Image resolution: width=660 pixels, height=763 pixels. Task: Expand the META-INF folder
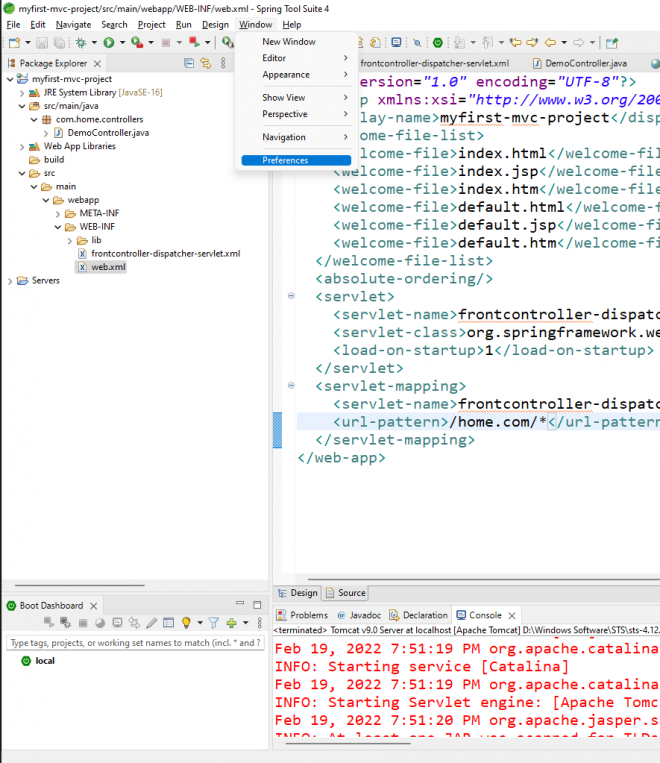(x=59, y=213)
